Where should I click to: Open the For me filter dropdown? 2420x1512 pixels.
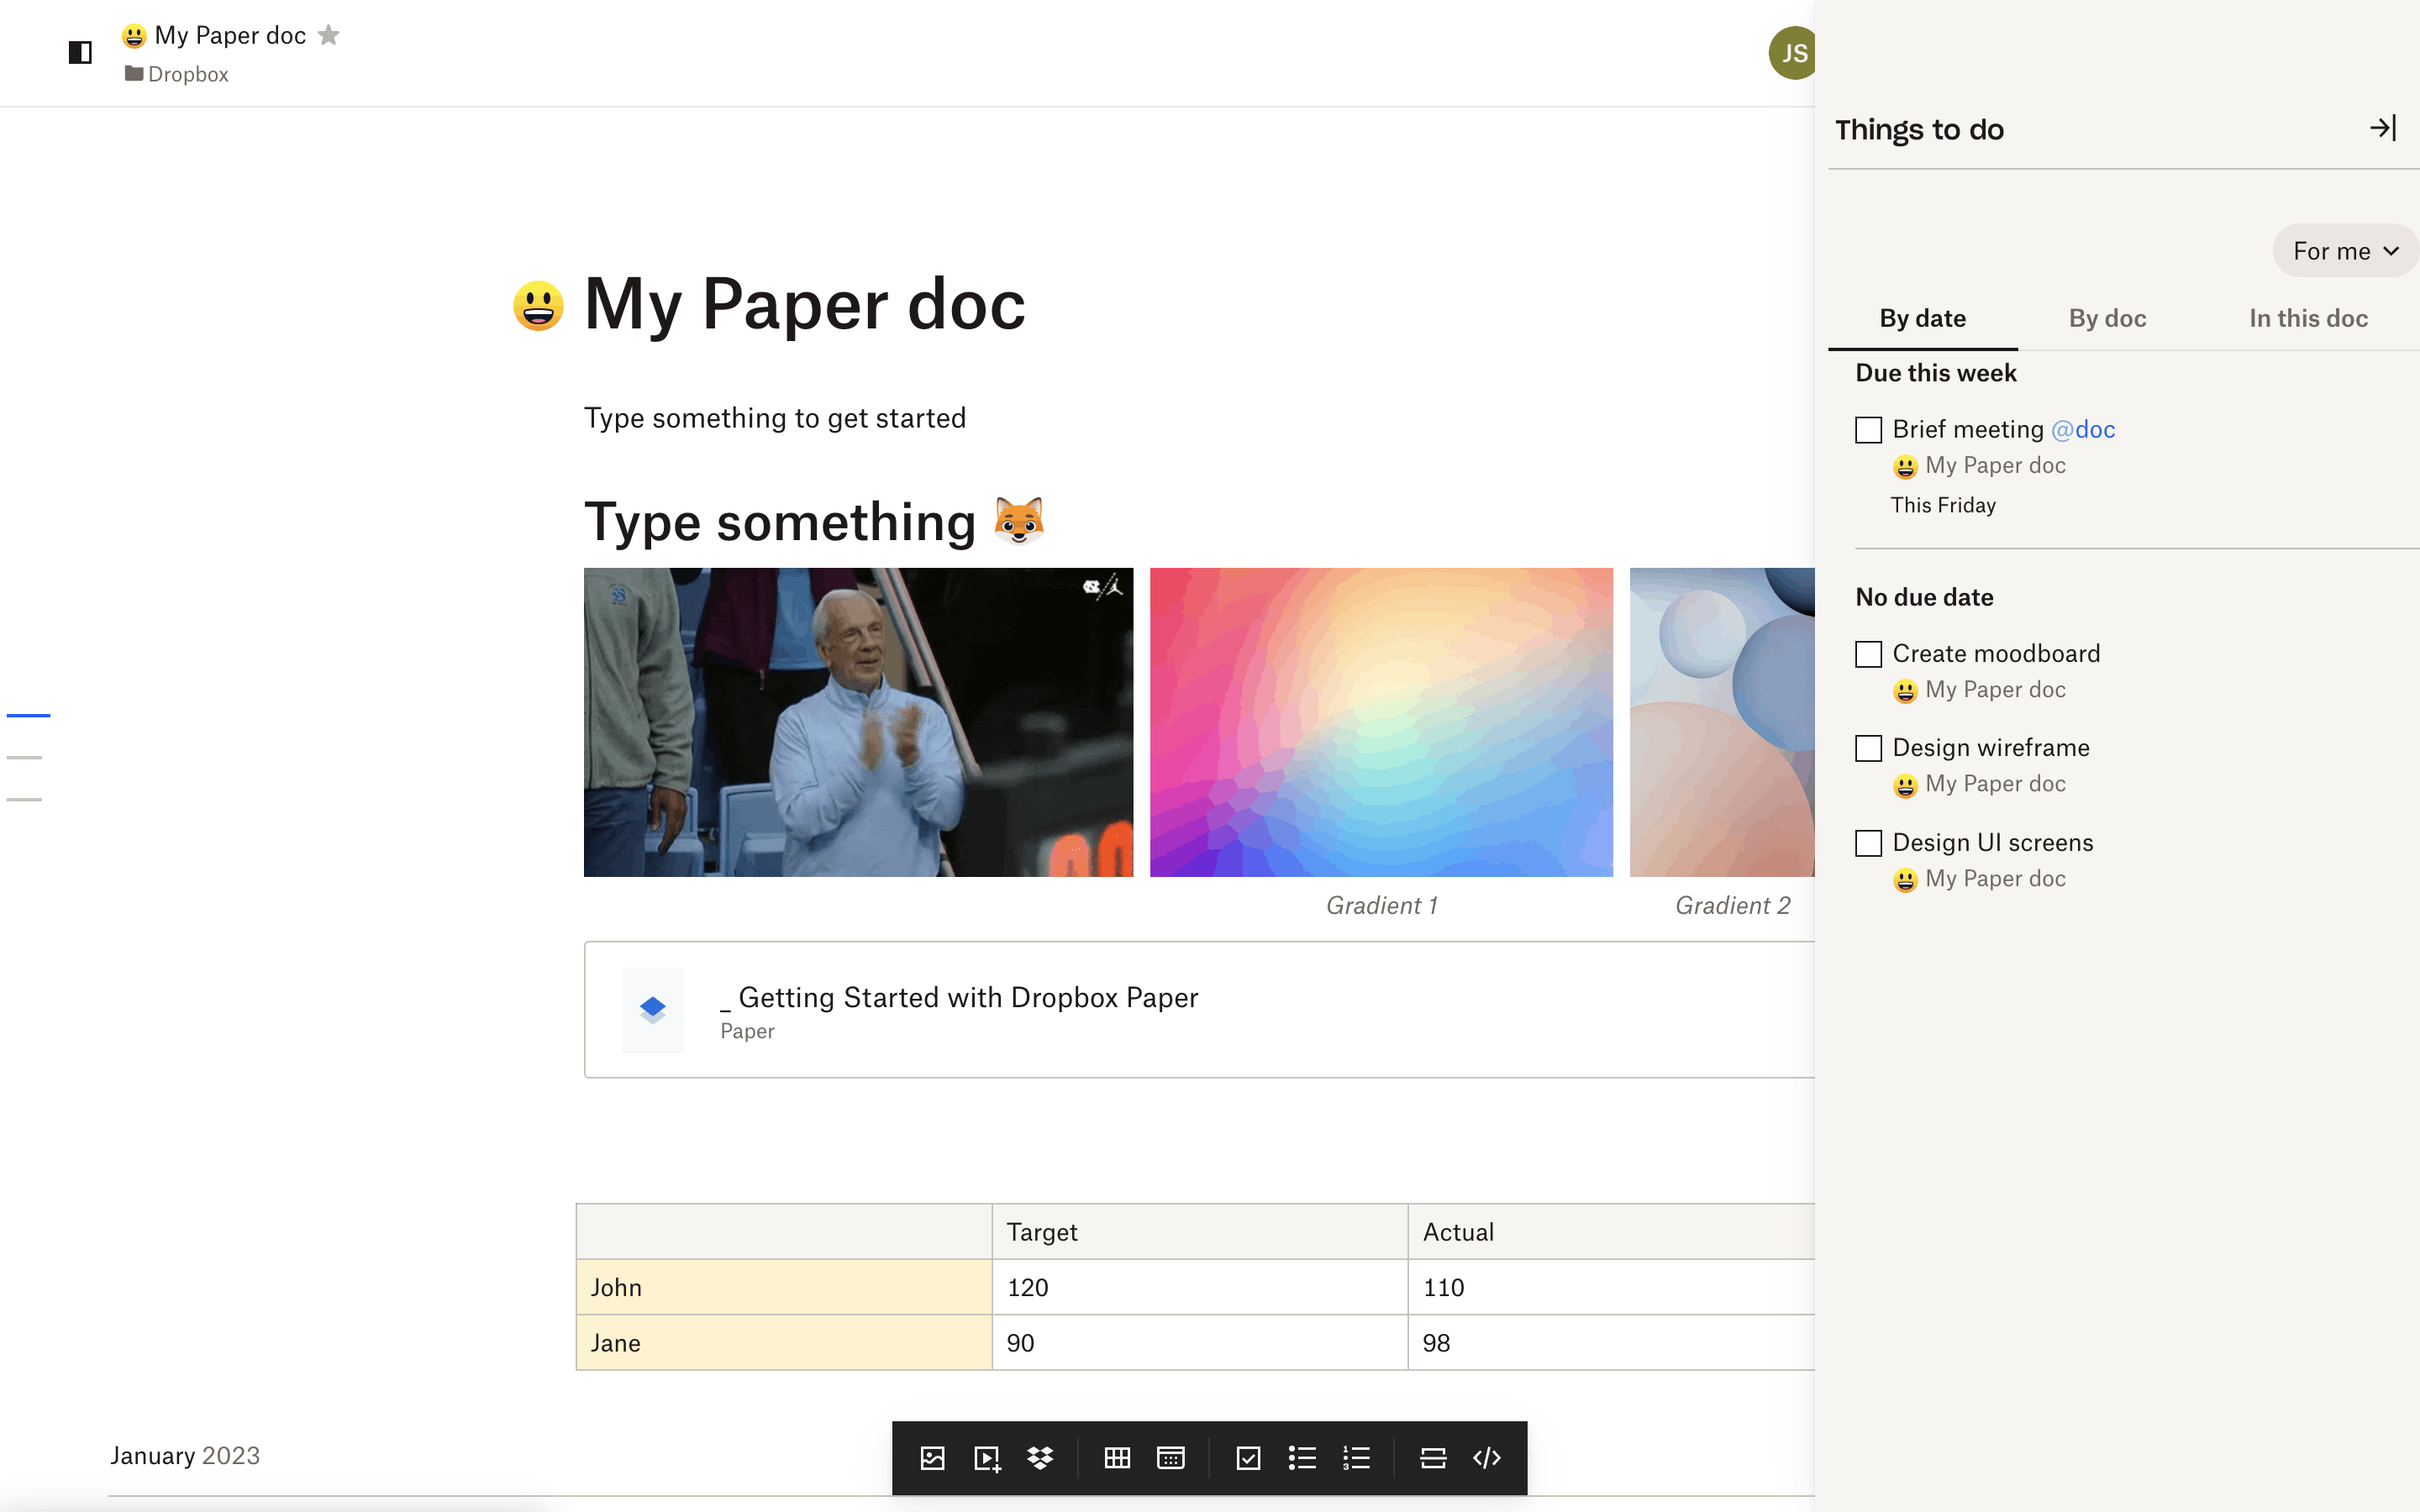[2344, 251]
